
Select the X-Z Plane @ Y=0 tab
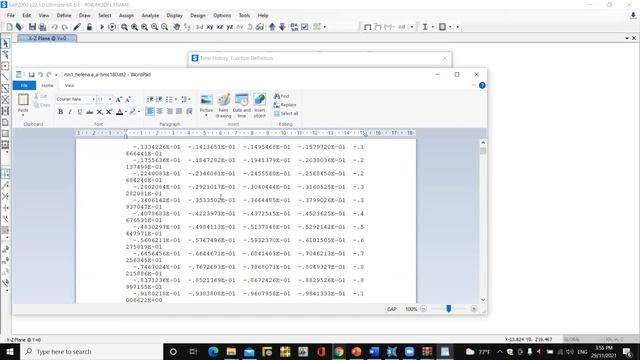coord(47,38)
